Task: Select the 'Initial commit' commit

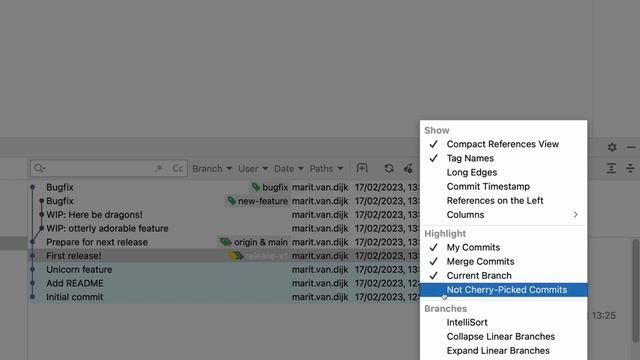Action: pos(75,297)
